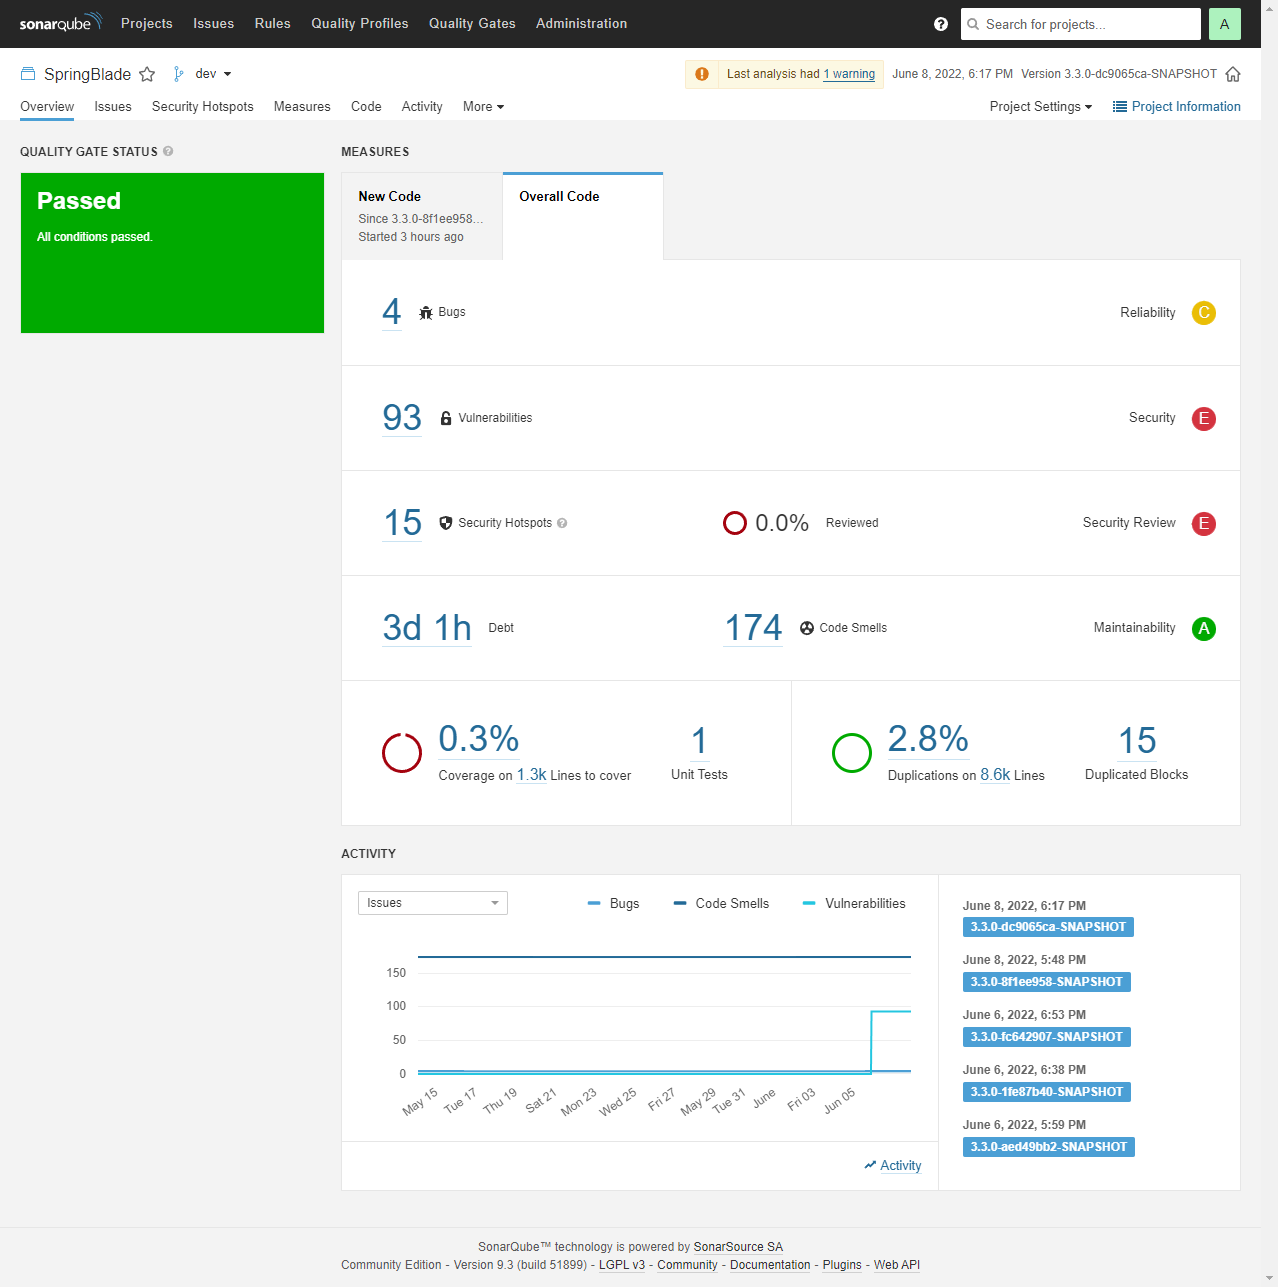
Task: Click the dev branch icon
Action: (x=178, y=74)
